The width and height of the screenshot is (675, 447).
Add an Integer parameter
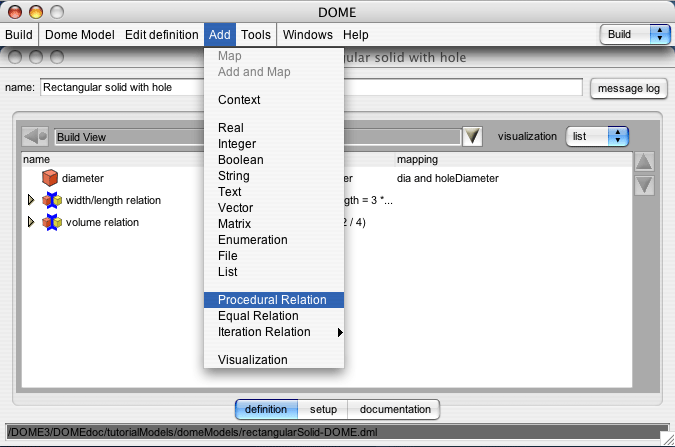pyautogui.click(x=274, y=144)
